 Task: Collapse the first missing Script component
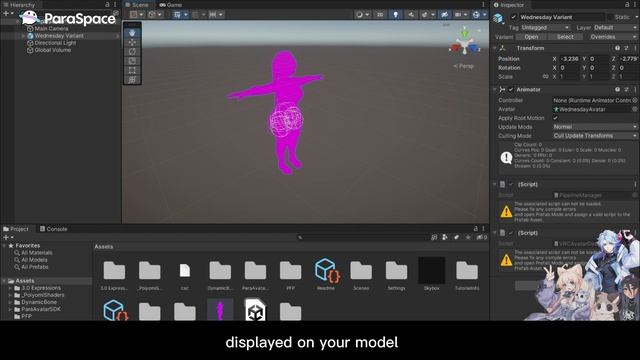(495, 184)
